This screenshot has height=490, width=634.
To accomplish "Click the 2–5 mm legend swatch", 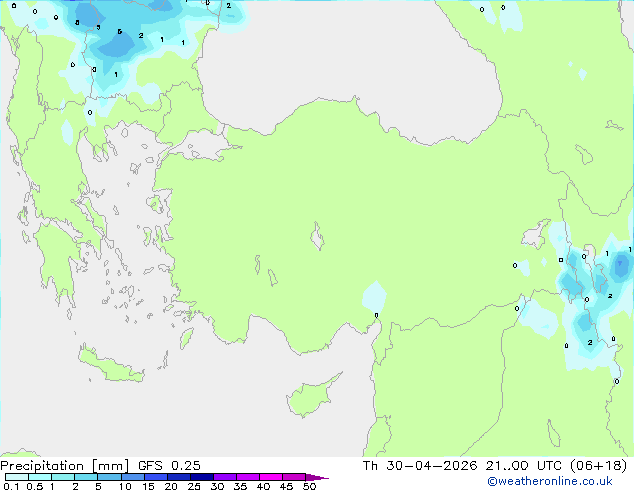I will click(x=86, y=477).
